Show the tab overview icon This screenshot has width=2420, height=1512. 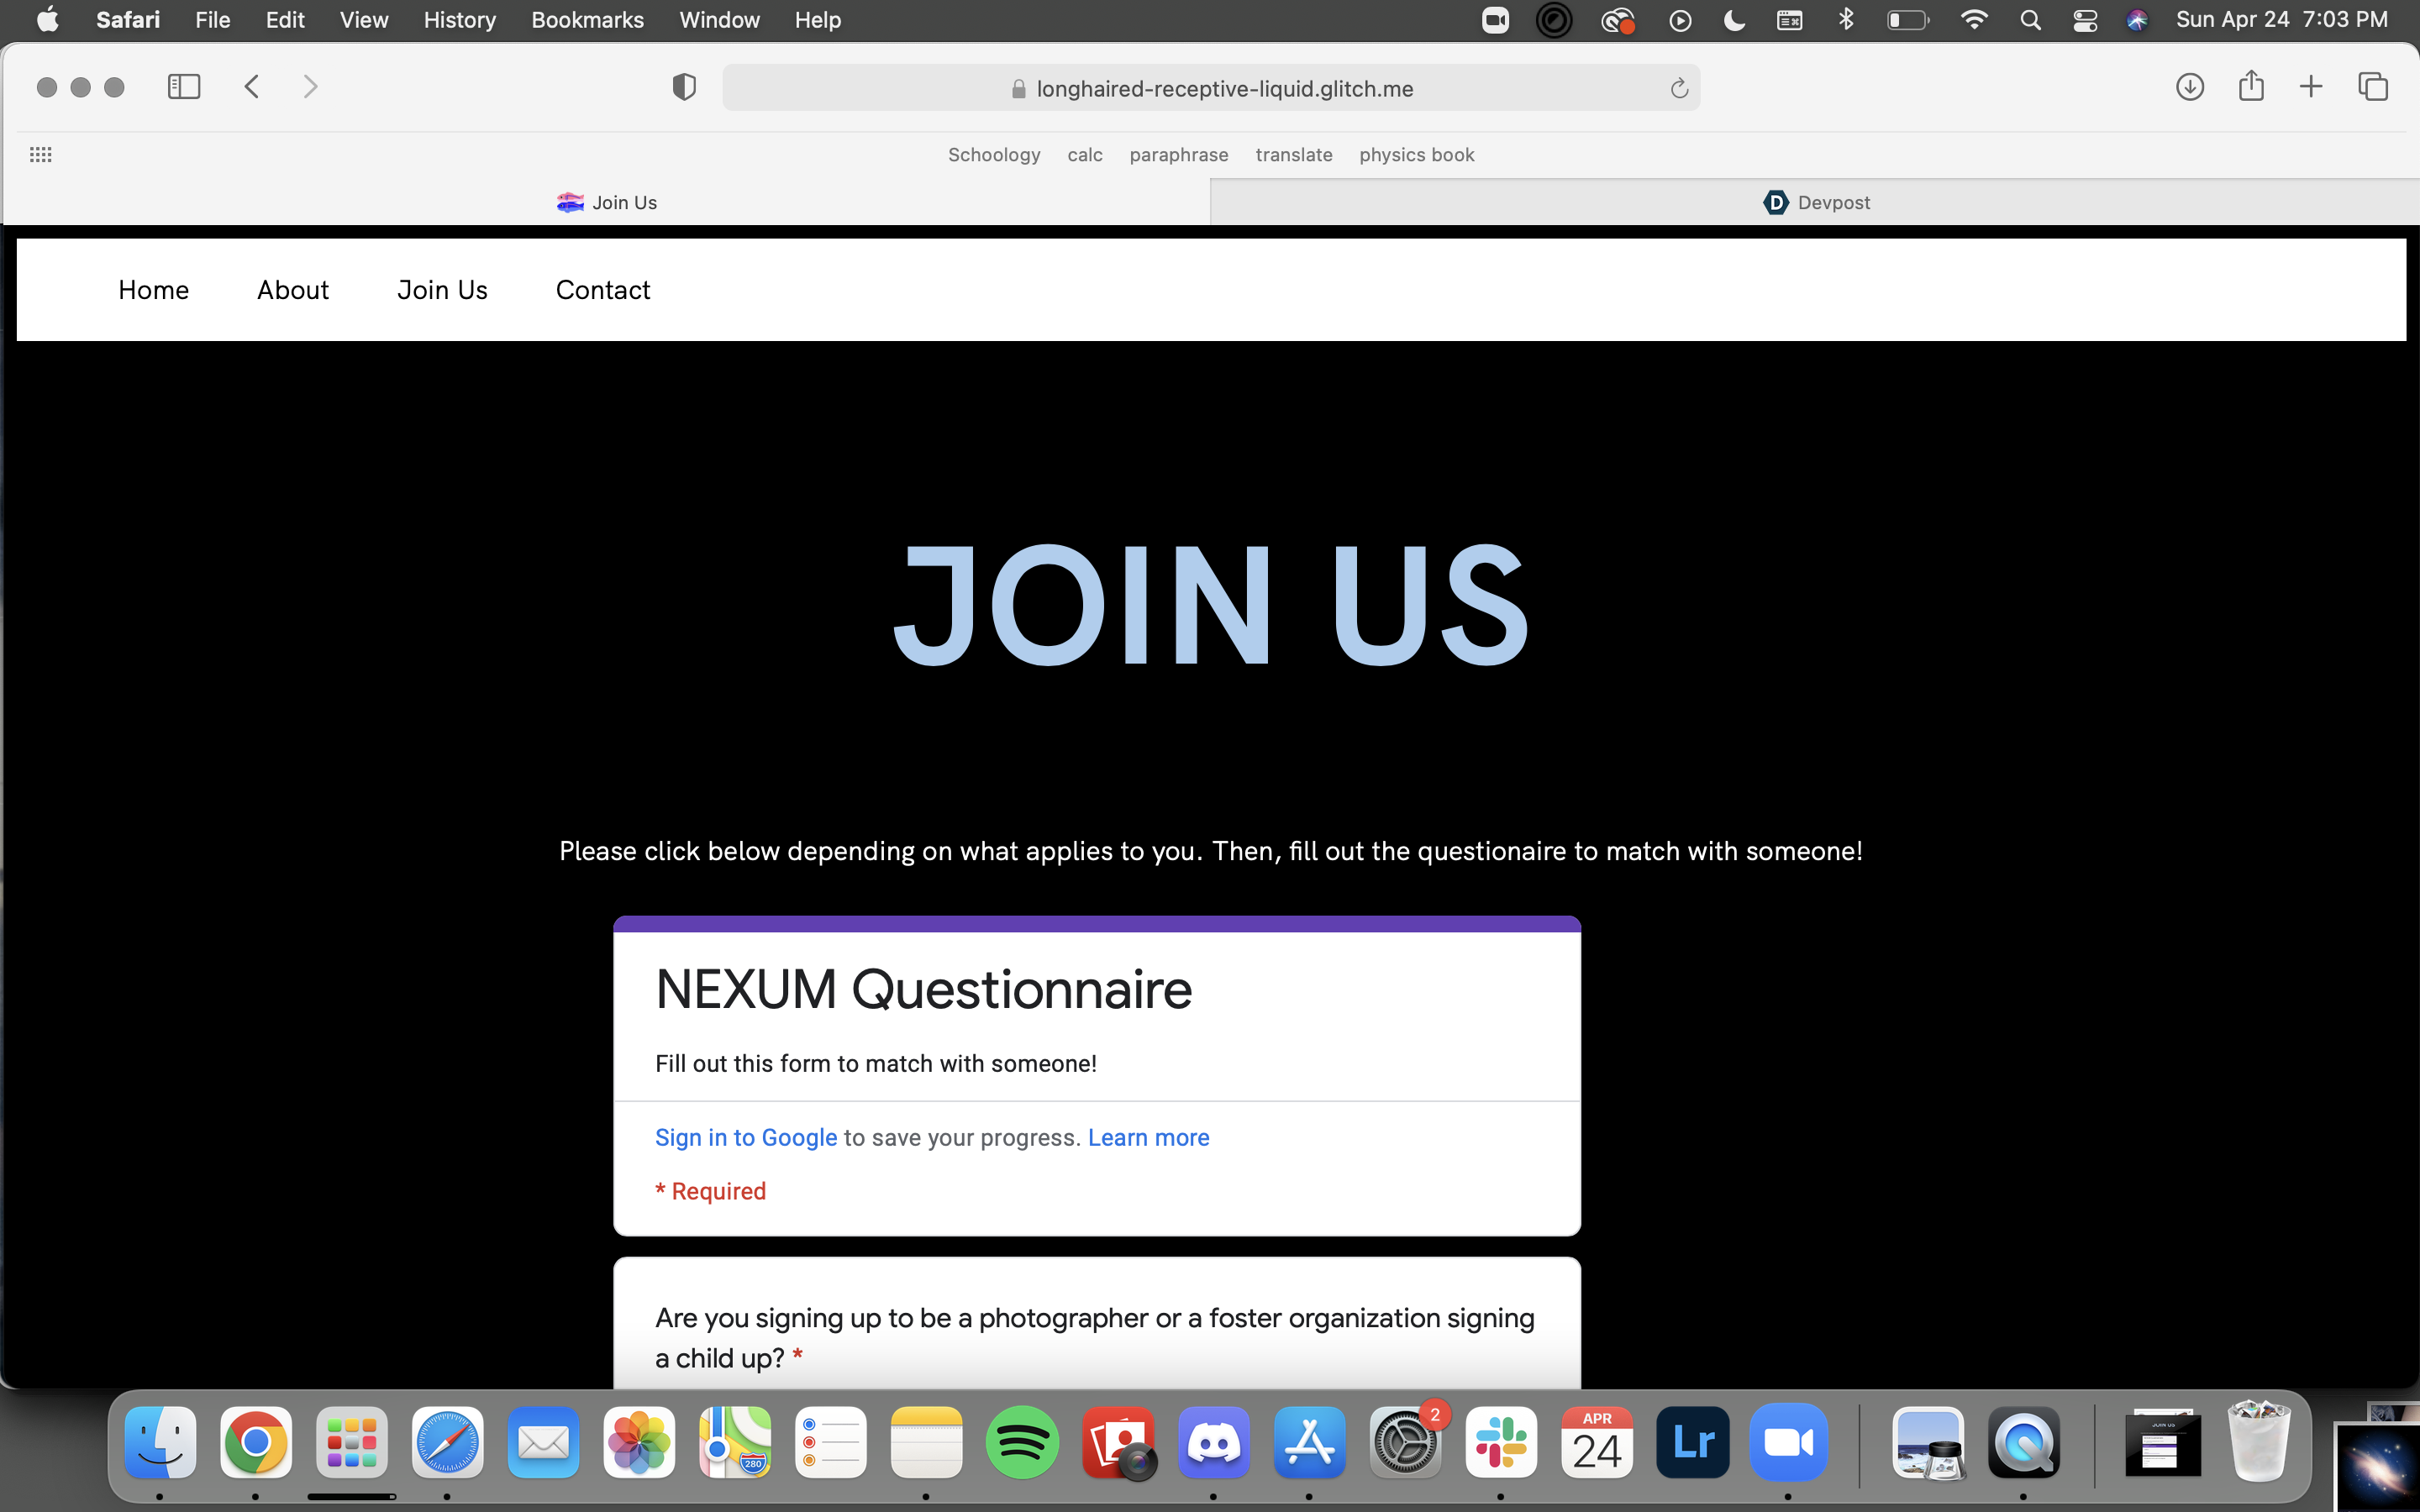(2373, 87)
